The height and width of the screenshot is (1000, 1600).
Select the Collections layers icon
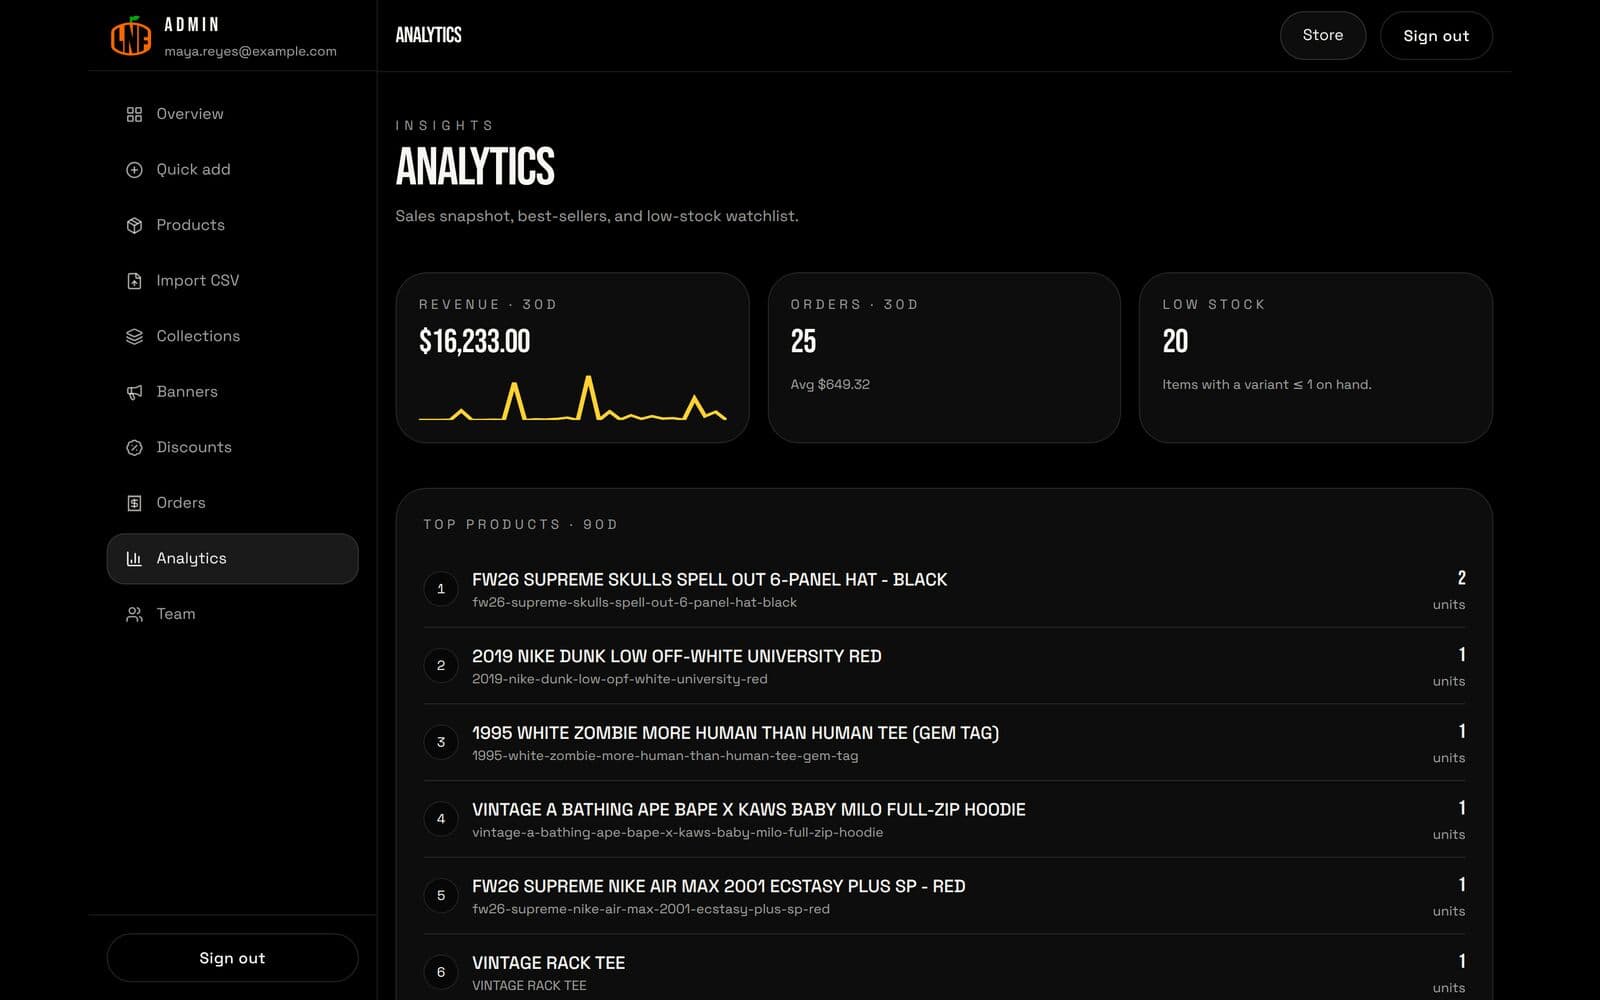tap(134, 336)
